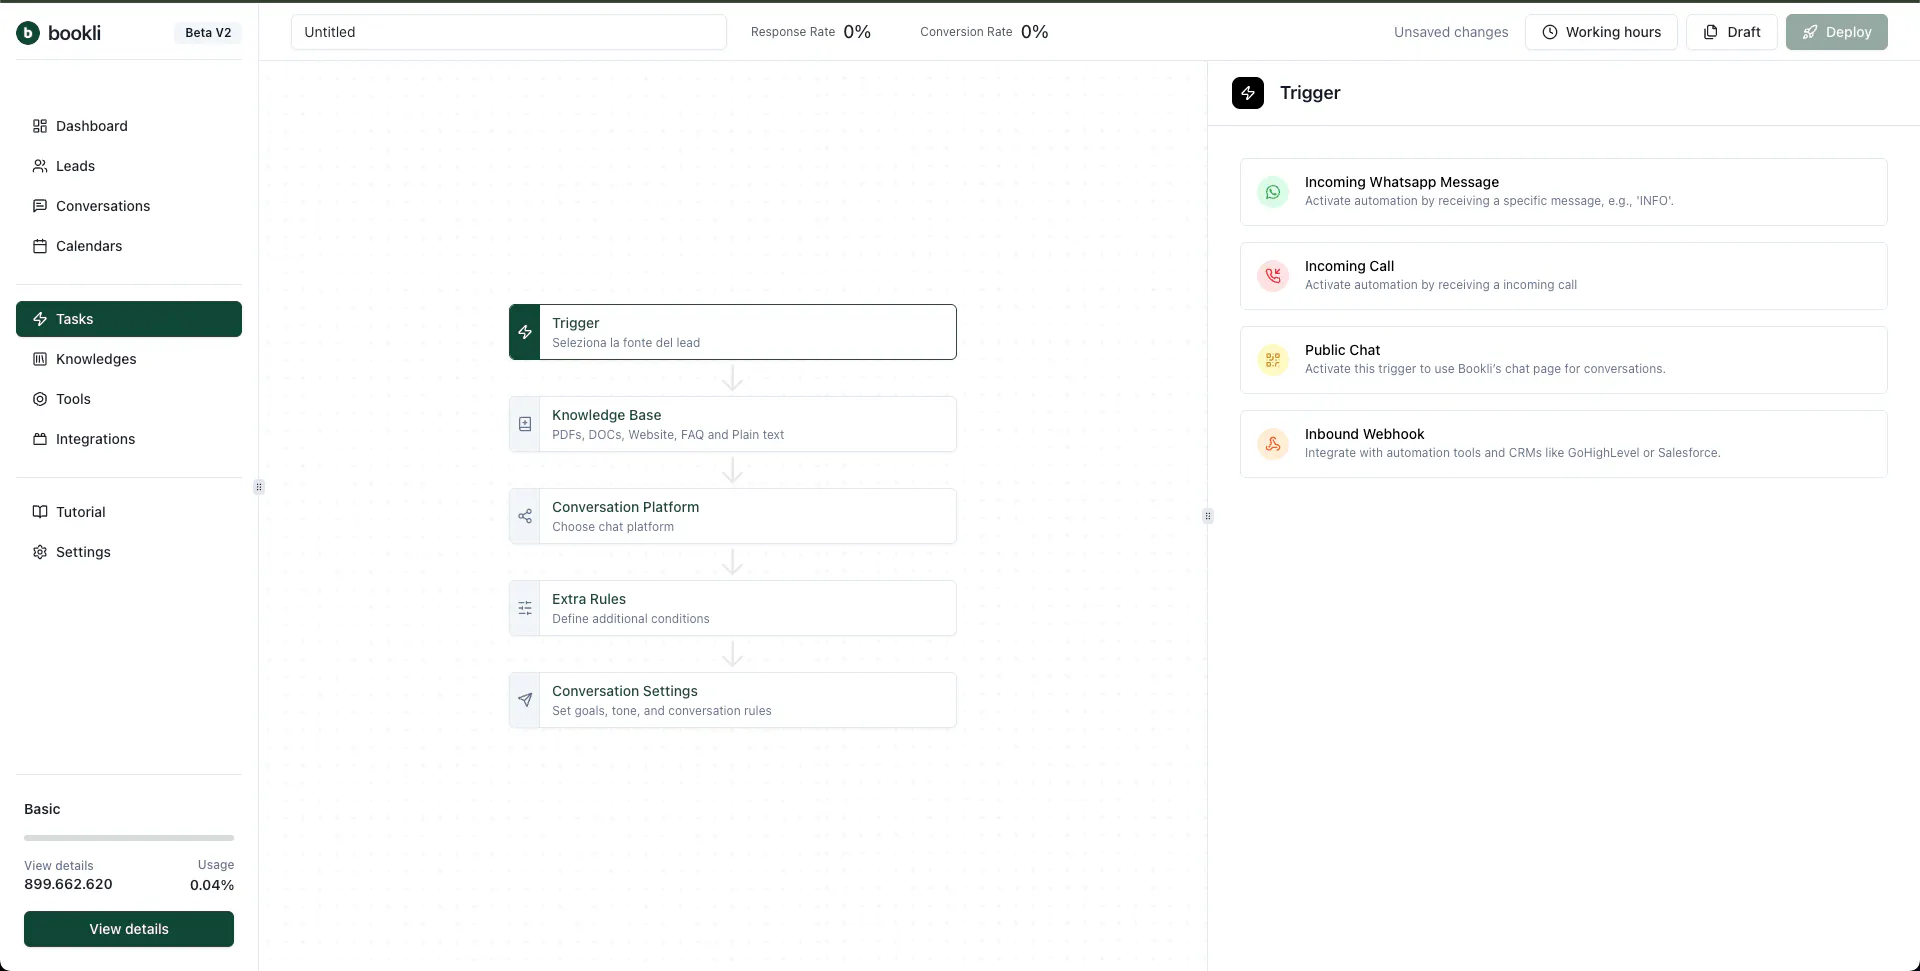Select the Trigger node lightning icon
1920x971 pixels.
(525, 332)
